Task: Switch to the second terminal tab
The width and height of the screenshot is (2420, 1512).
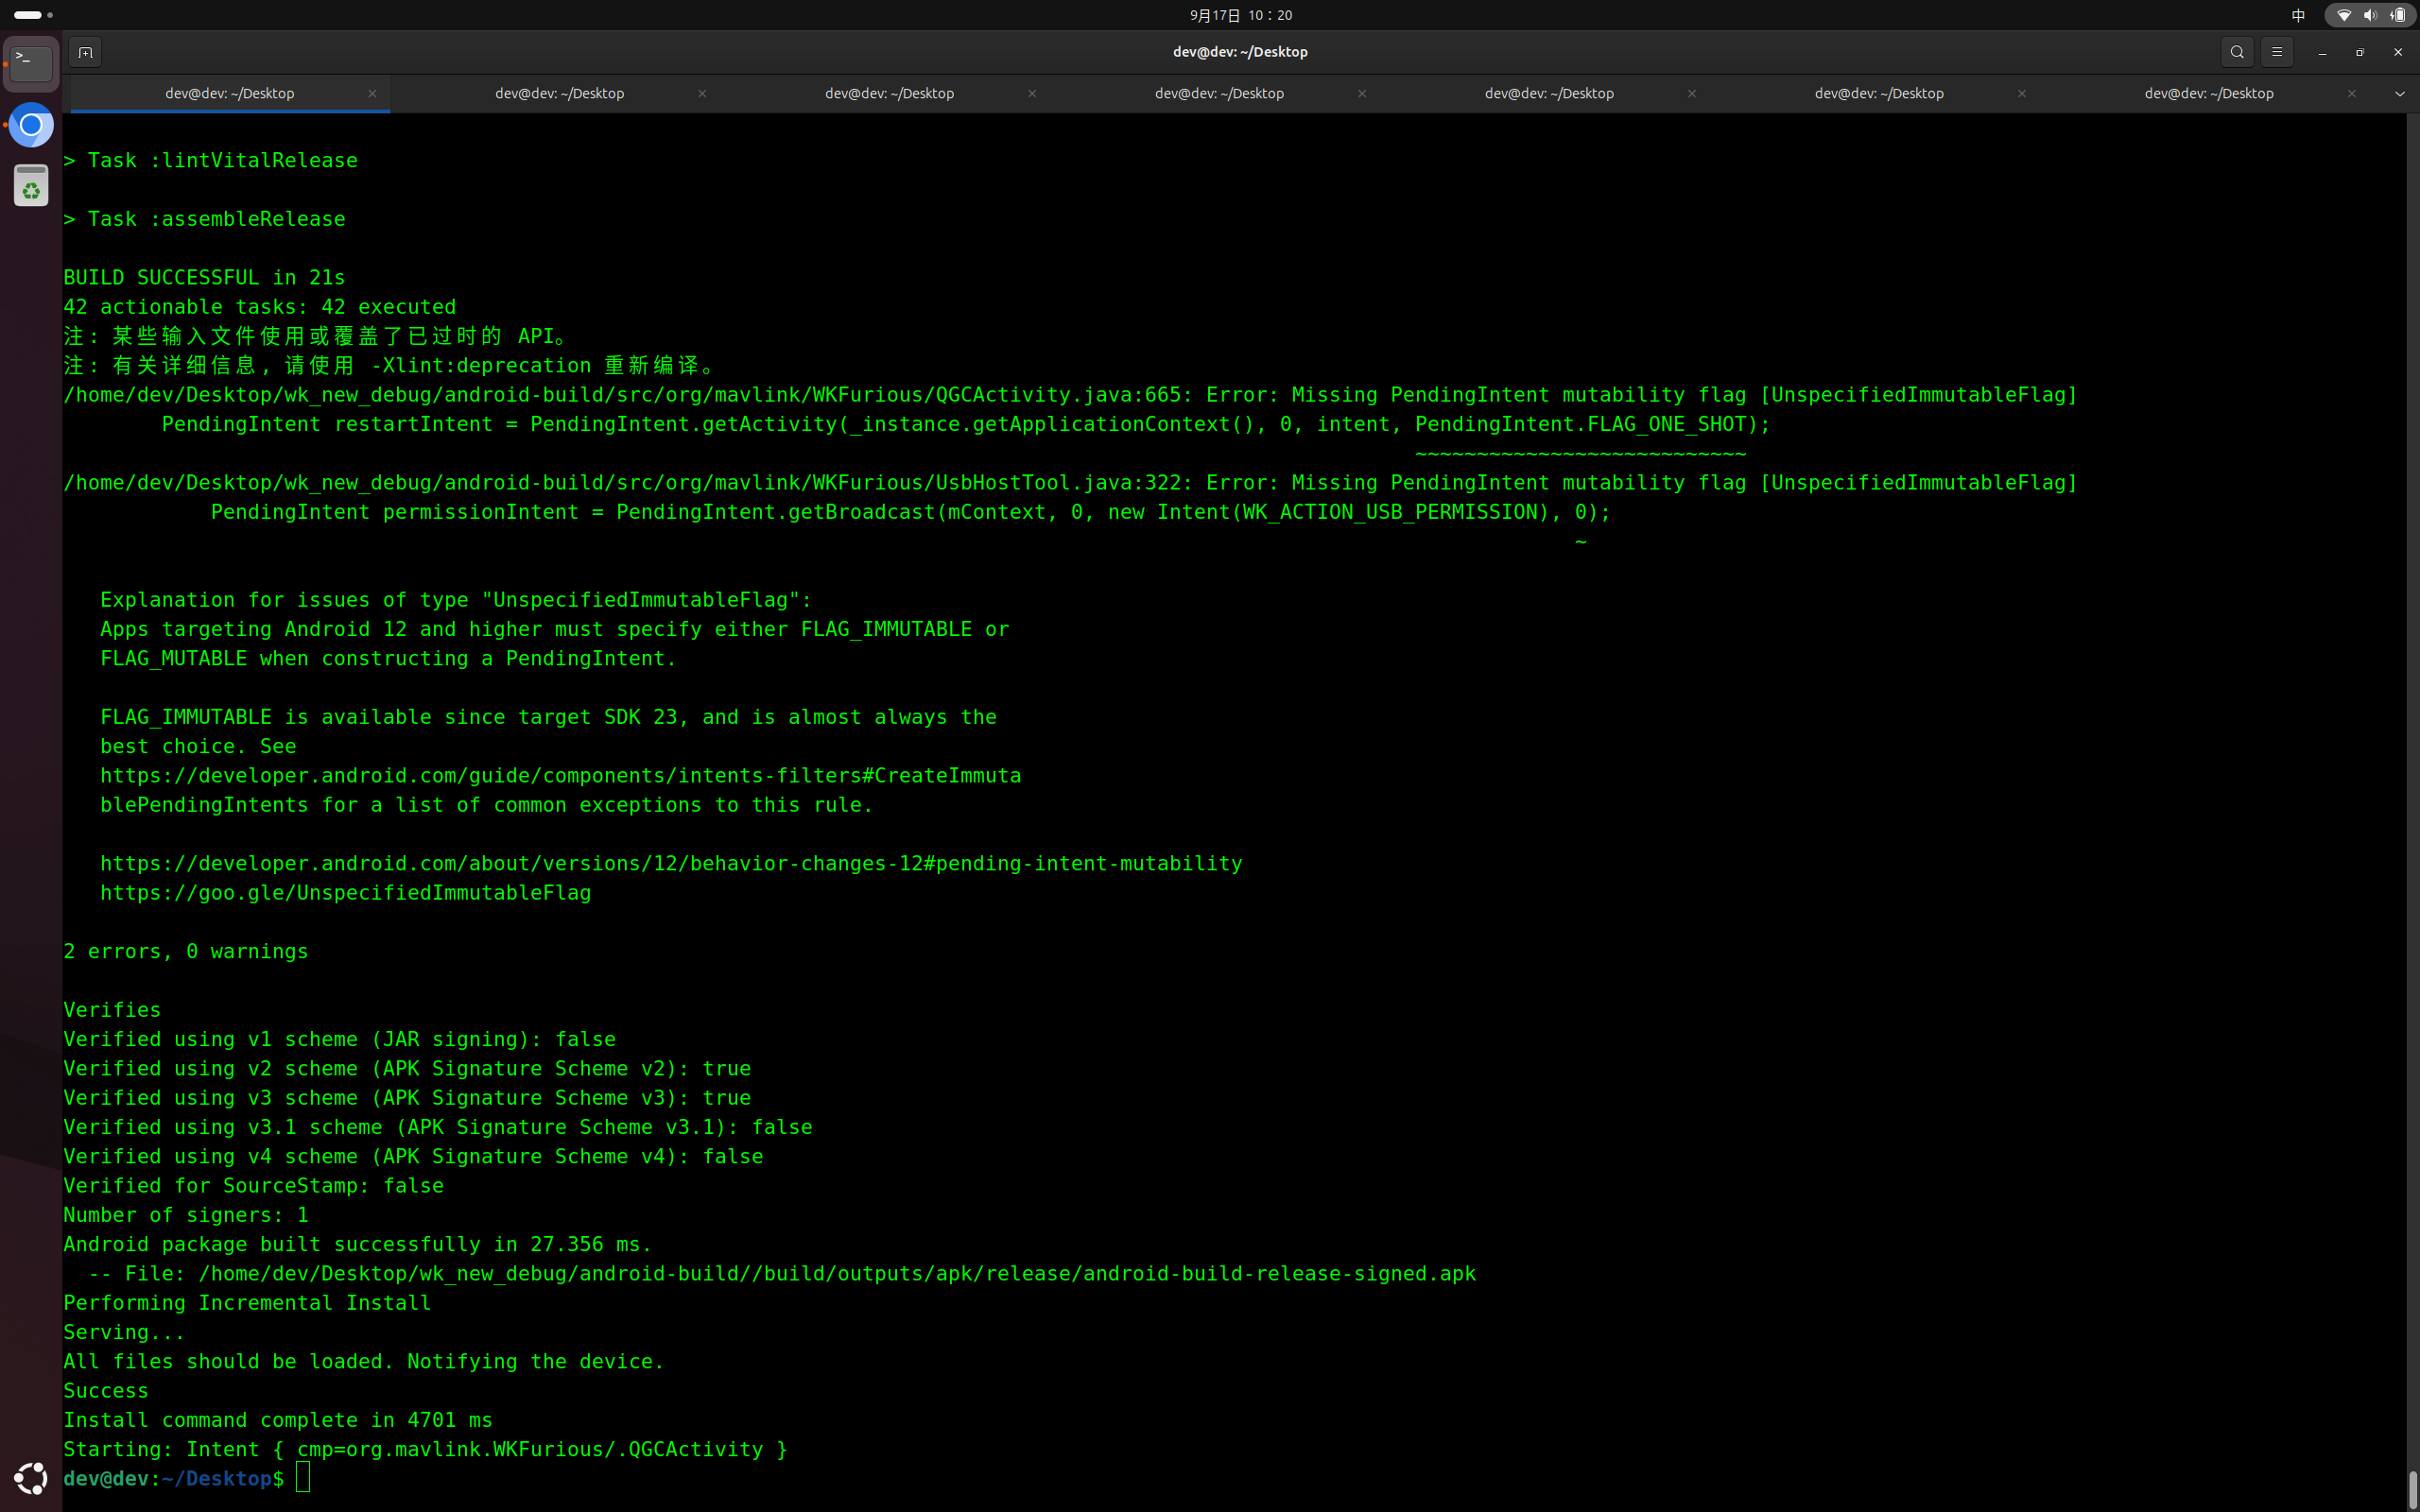Action: [559, 93]
